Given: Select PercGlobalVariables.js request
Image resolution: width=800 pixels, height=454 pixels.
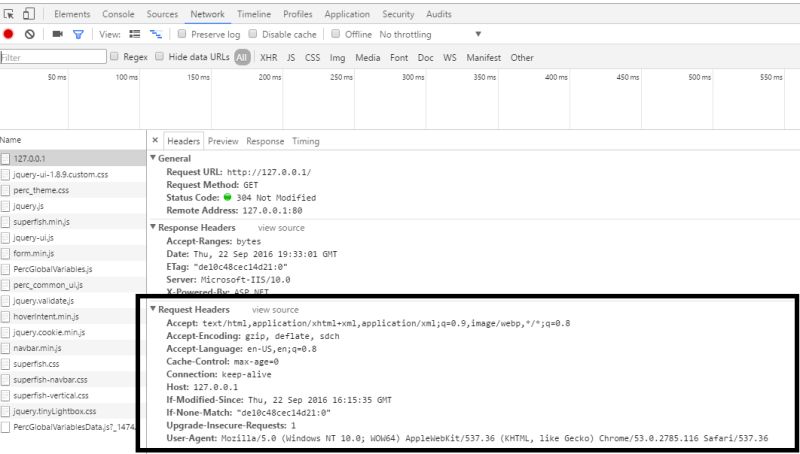Looking at the screenshot, I should 72,269.
